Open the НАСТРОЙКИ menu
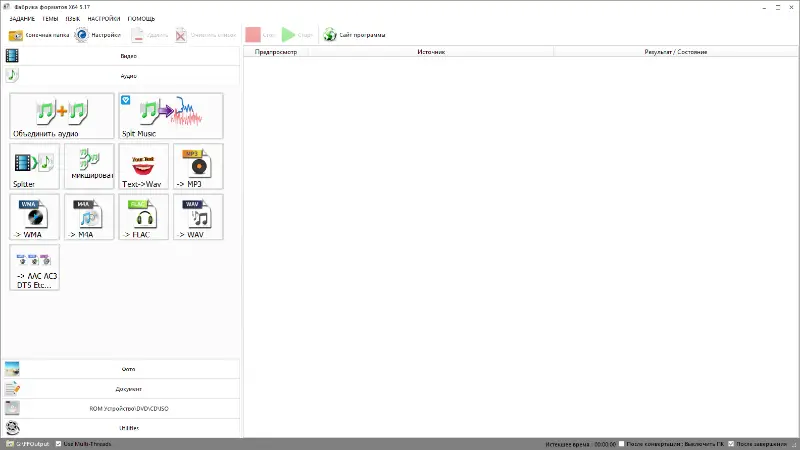 click(x=104, y=19)
